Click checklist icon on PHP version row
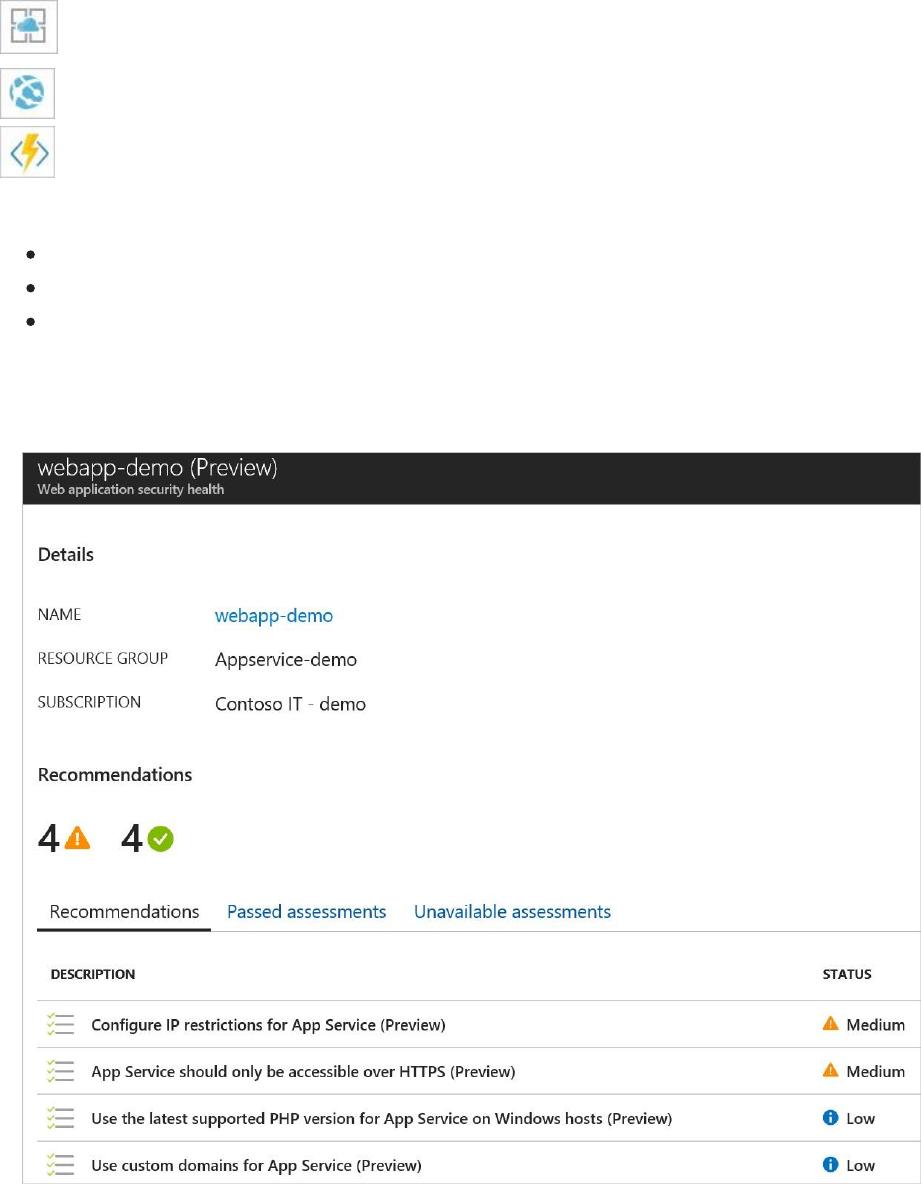Screen dimensions: 921x1184 [x=60, y=1118]
